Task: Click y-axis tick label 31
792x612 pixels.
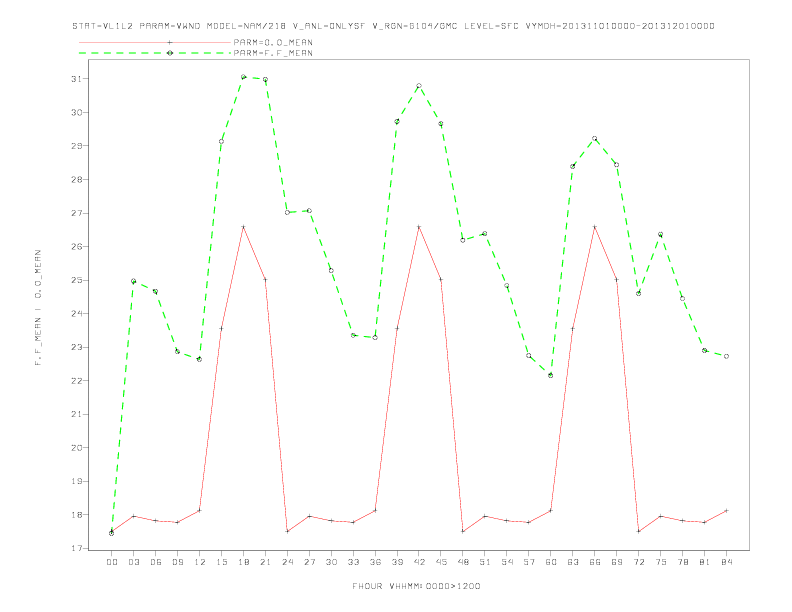Action: [x=77, y=79]
